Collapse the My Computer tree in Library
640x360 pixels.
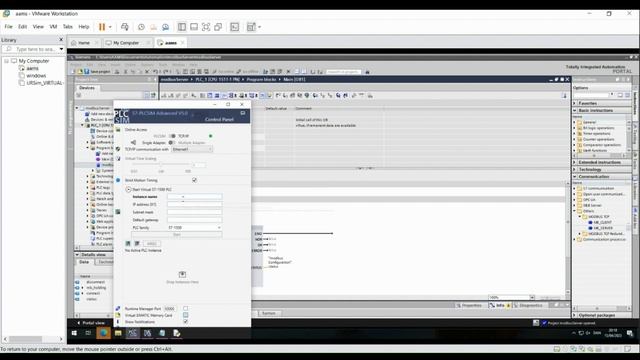click(7, 61)
